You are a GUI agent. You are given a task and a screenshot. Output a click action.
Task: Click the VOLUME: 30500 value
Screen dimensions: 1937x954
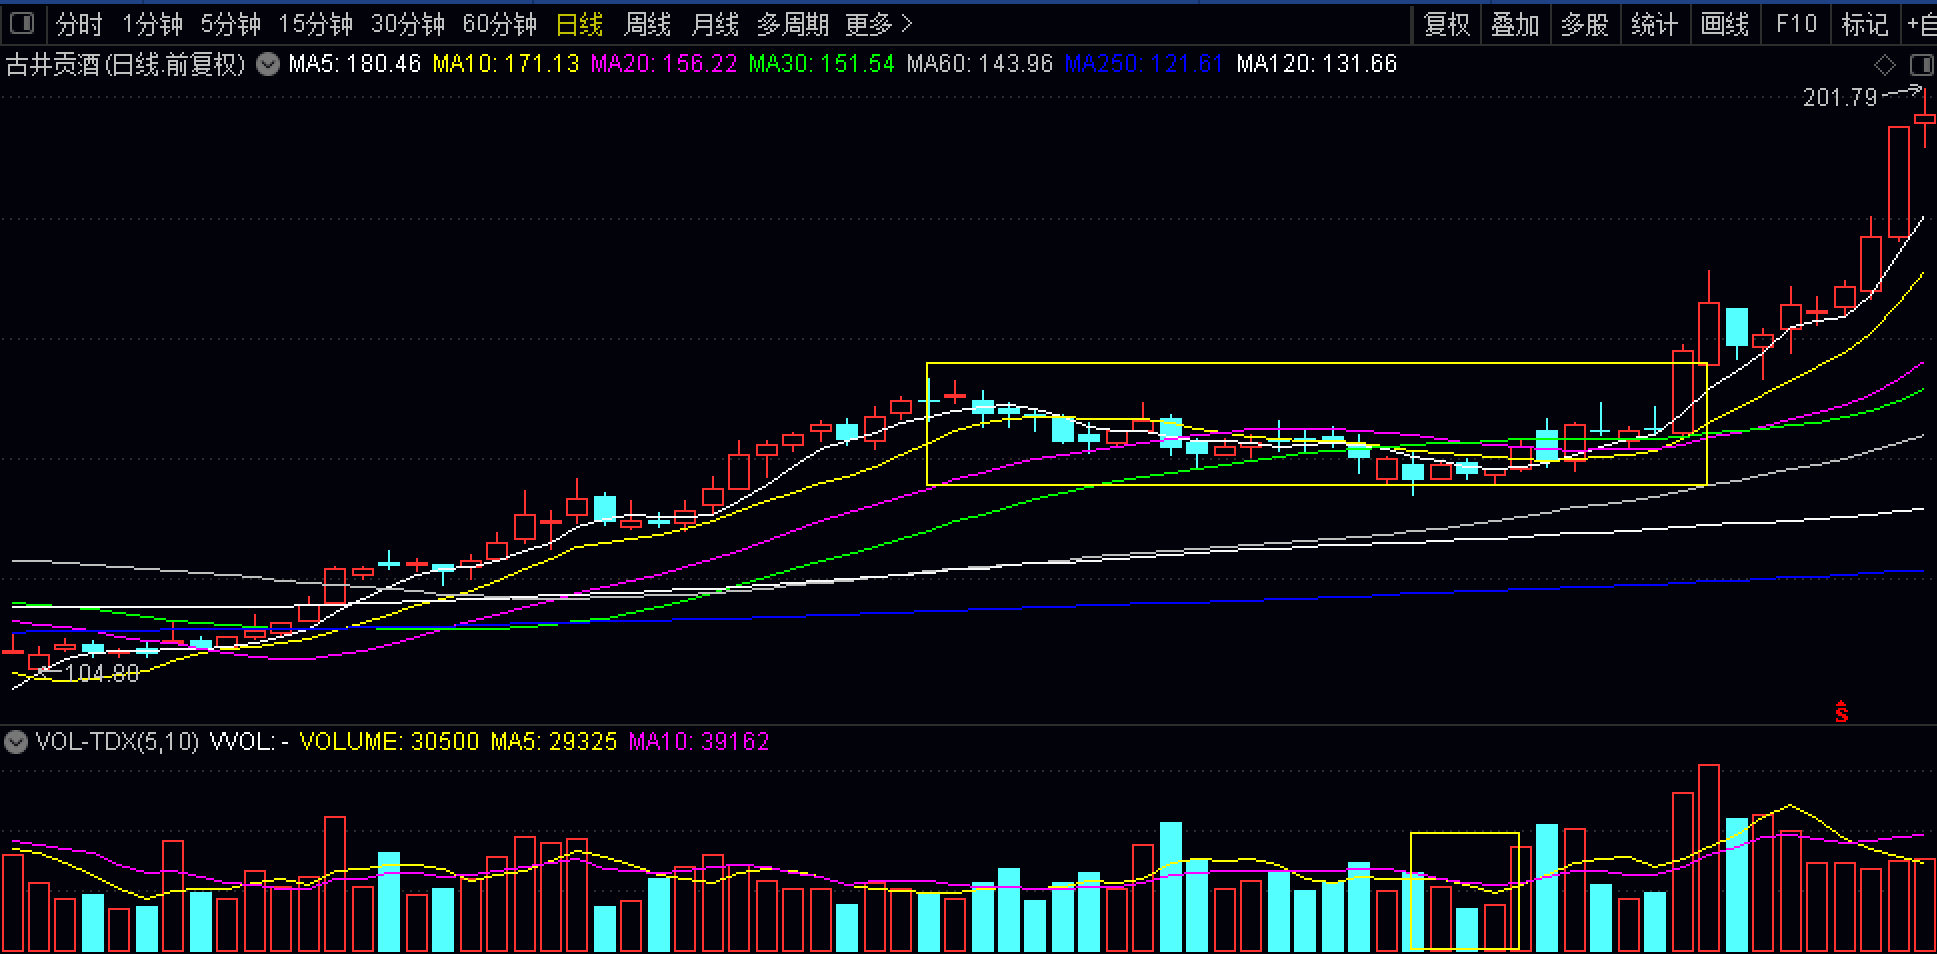[x=390, y=742]
